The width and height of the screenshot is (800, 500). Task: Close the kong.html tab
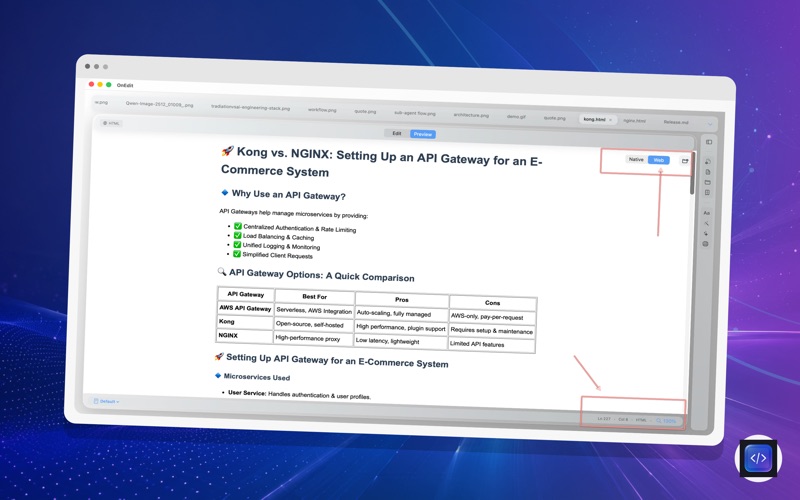tap(610, 120)
